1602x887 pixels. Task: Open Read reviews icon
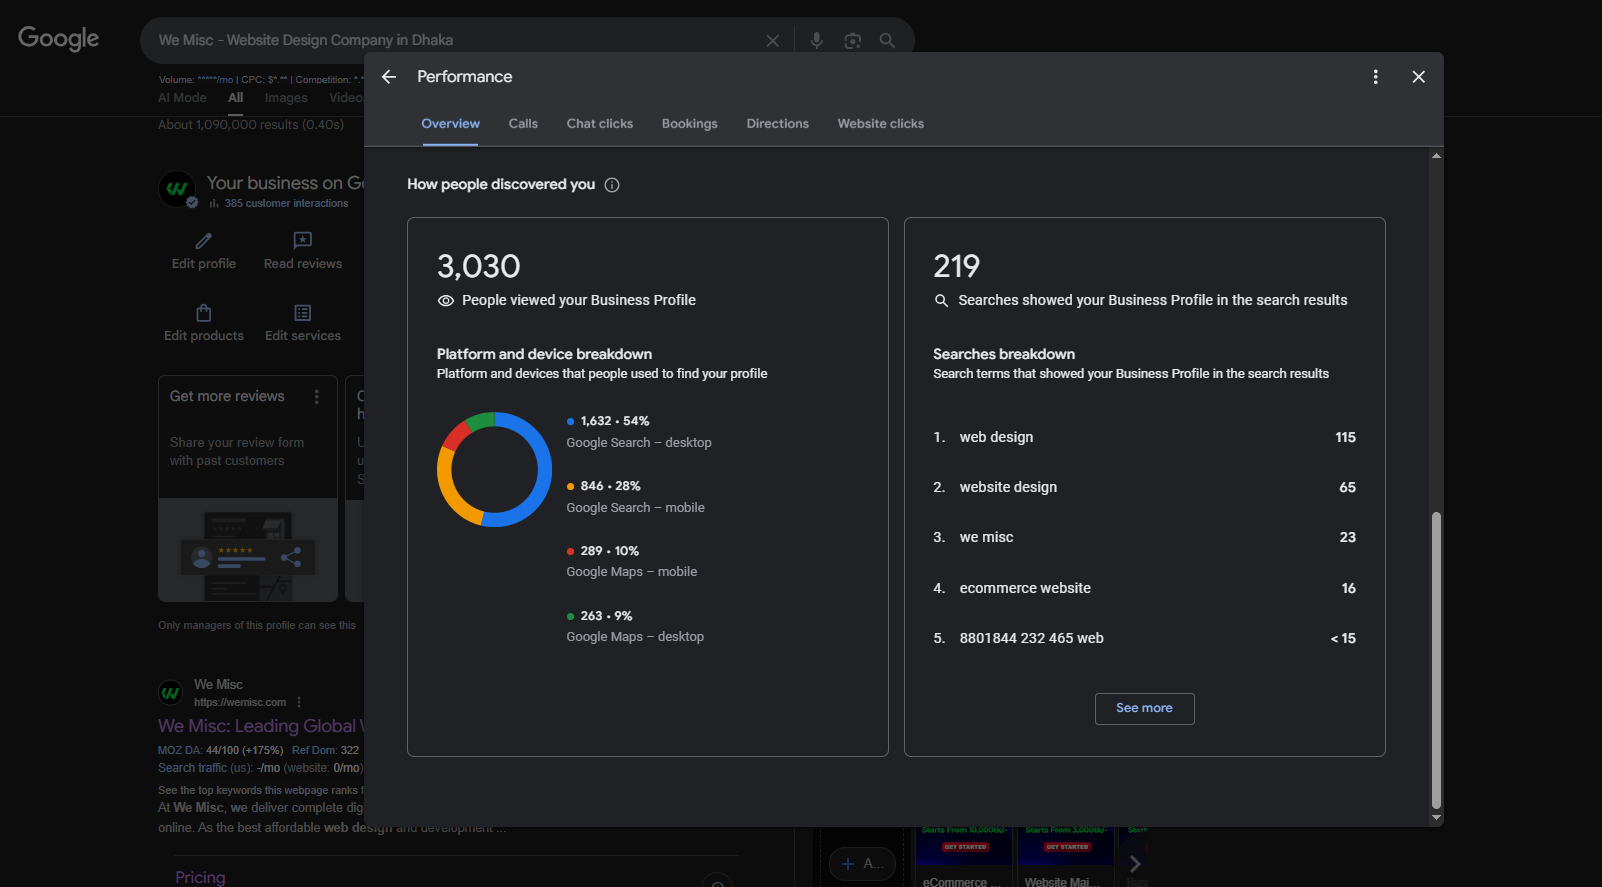coord(302,241)
